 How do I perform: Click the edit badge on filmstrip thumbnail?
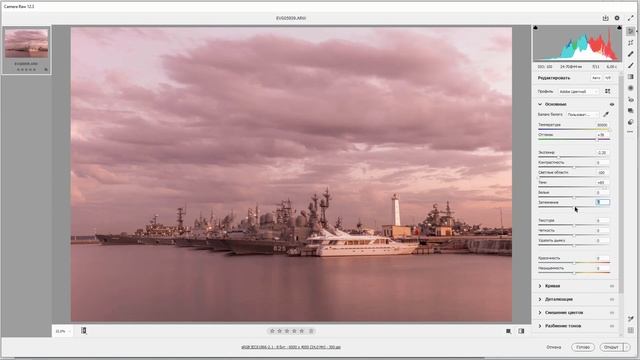(x=46, y=70)
